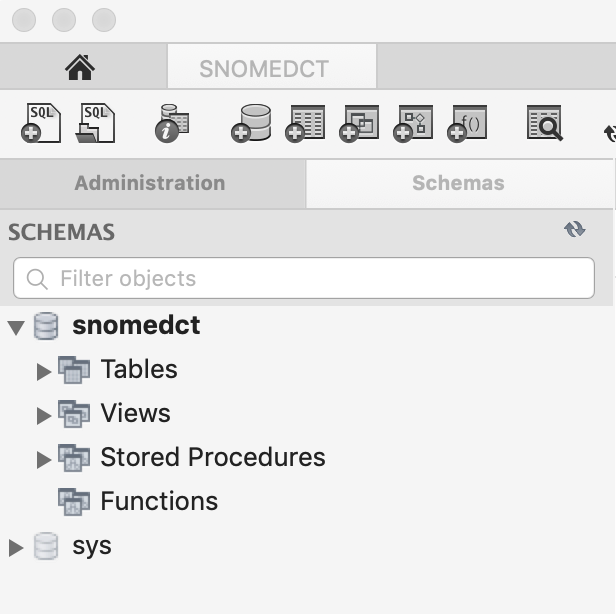Switch to the Schemas tab
The image size is (616, 614).
[460, 183]
